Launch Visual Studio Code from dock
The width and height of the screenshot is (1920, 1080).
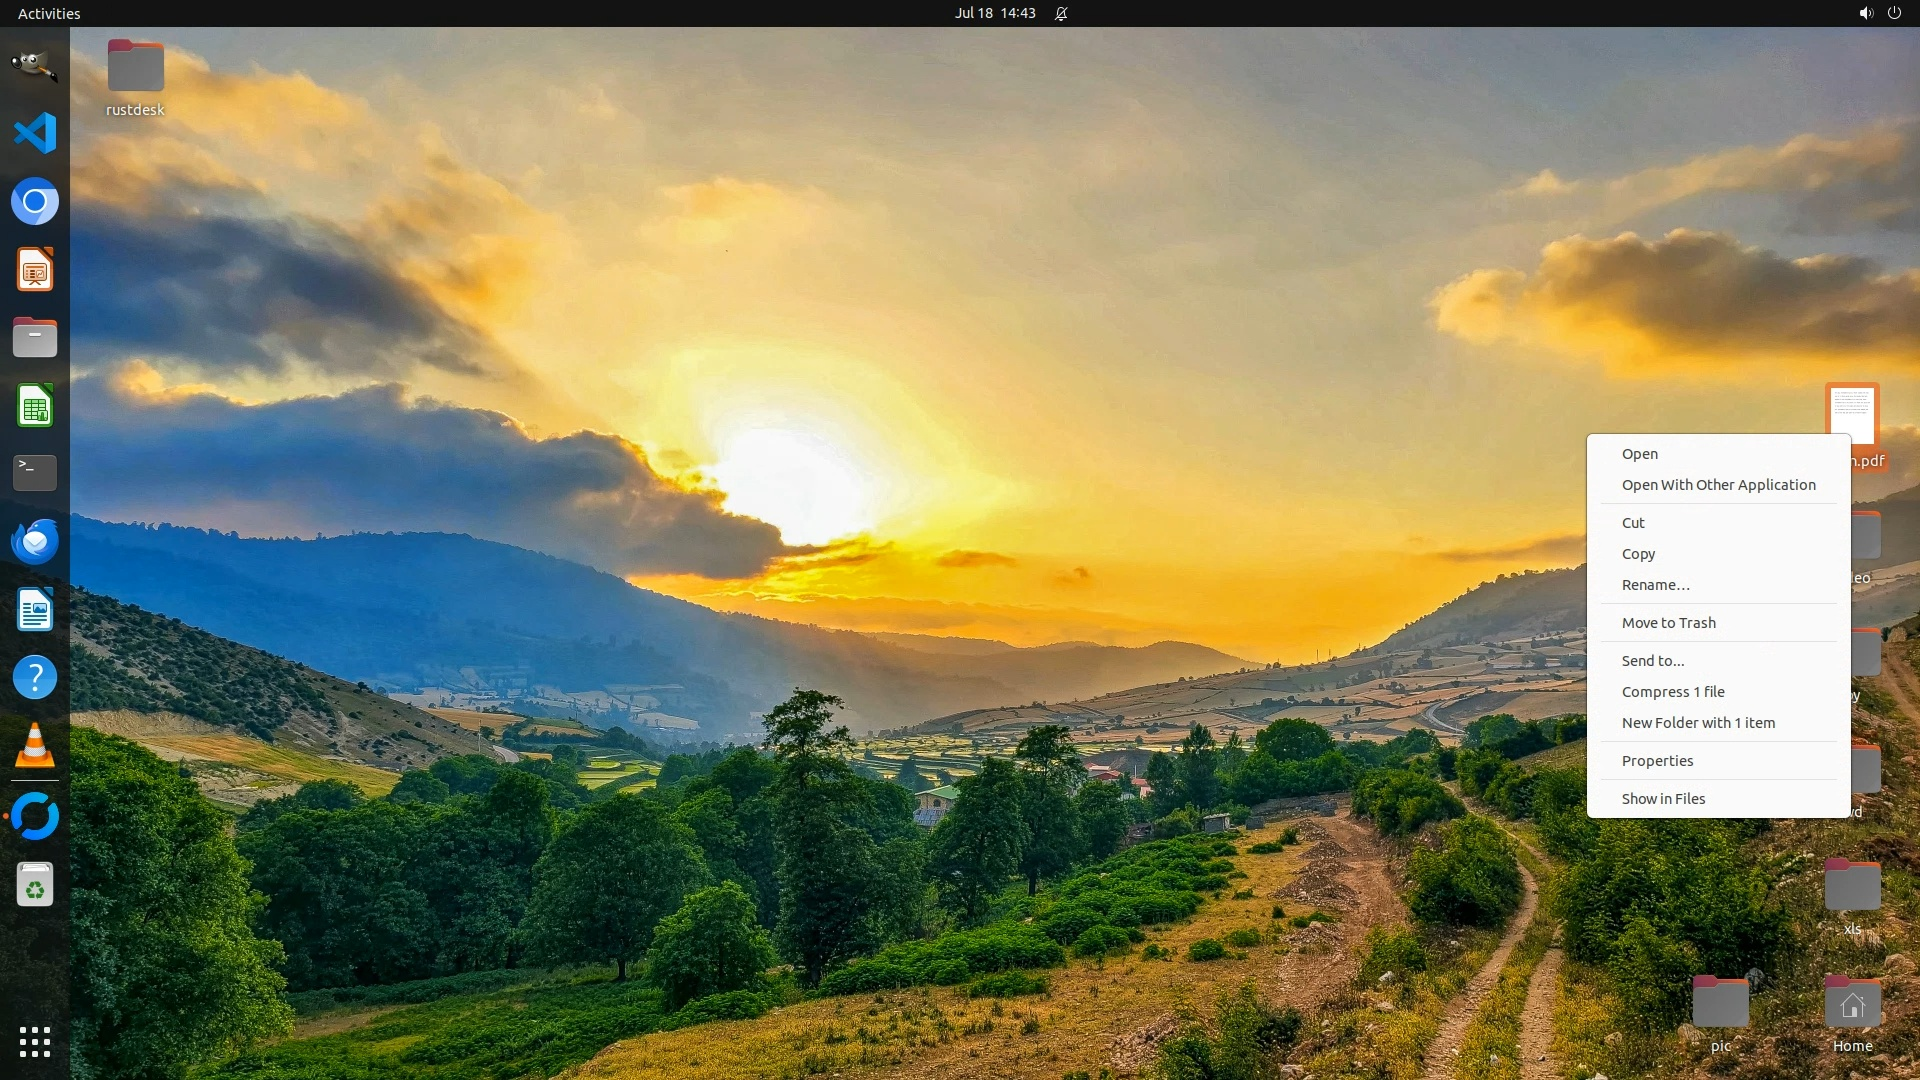click(35, 133)
